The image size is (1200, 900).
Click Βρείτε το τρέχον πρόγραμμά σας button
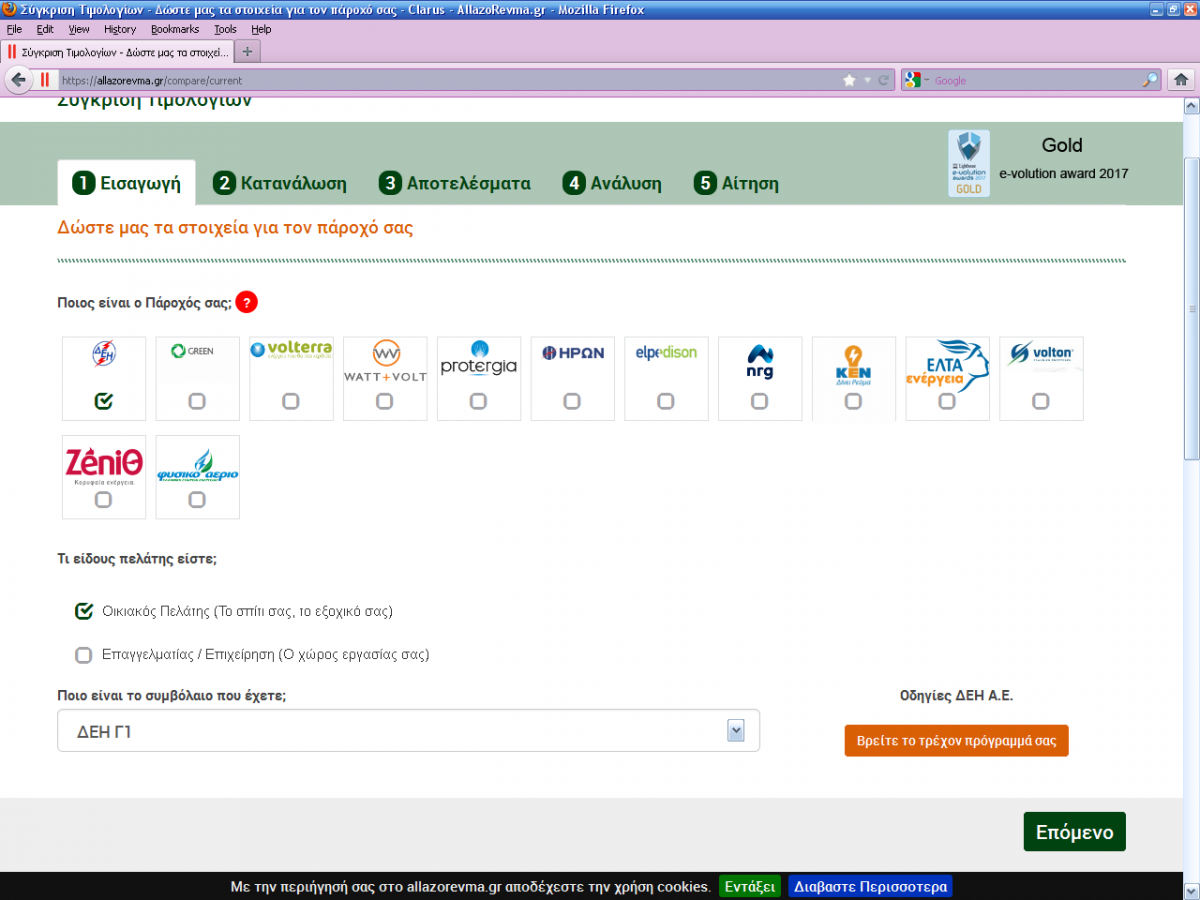pos(957,741)
